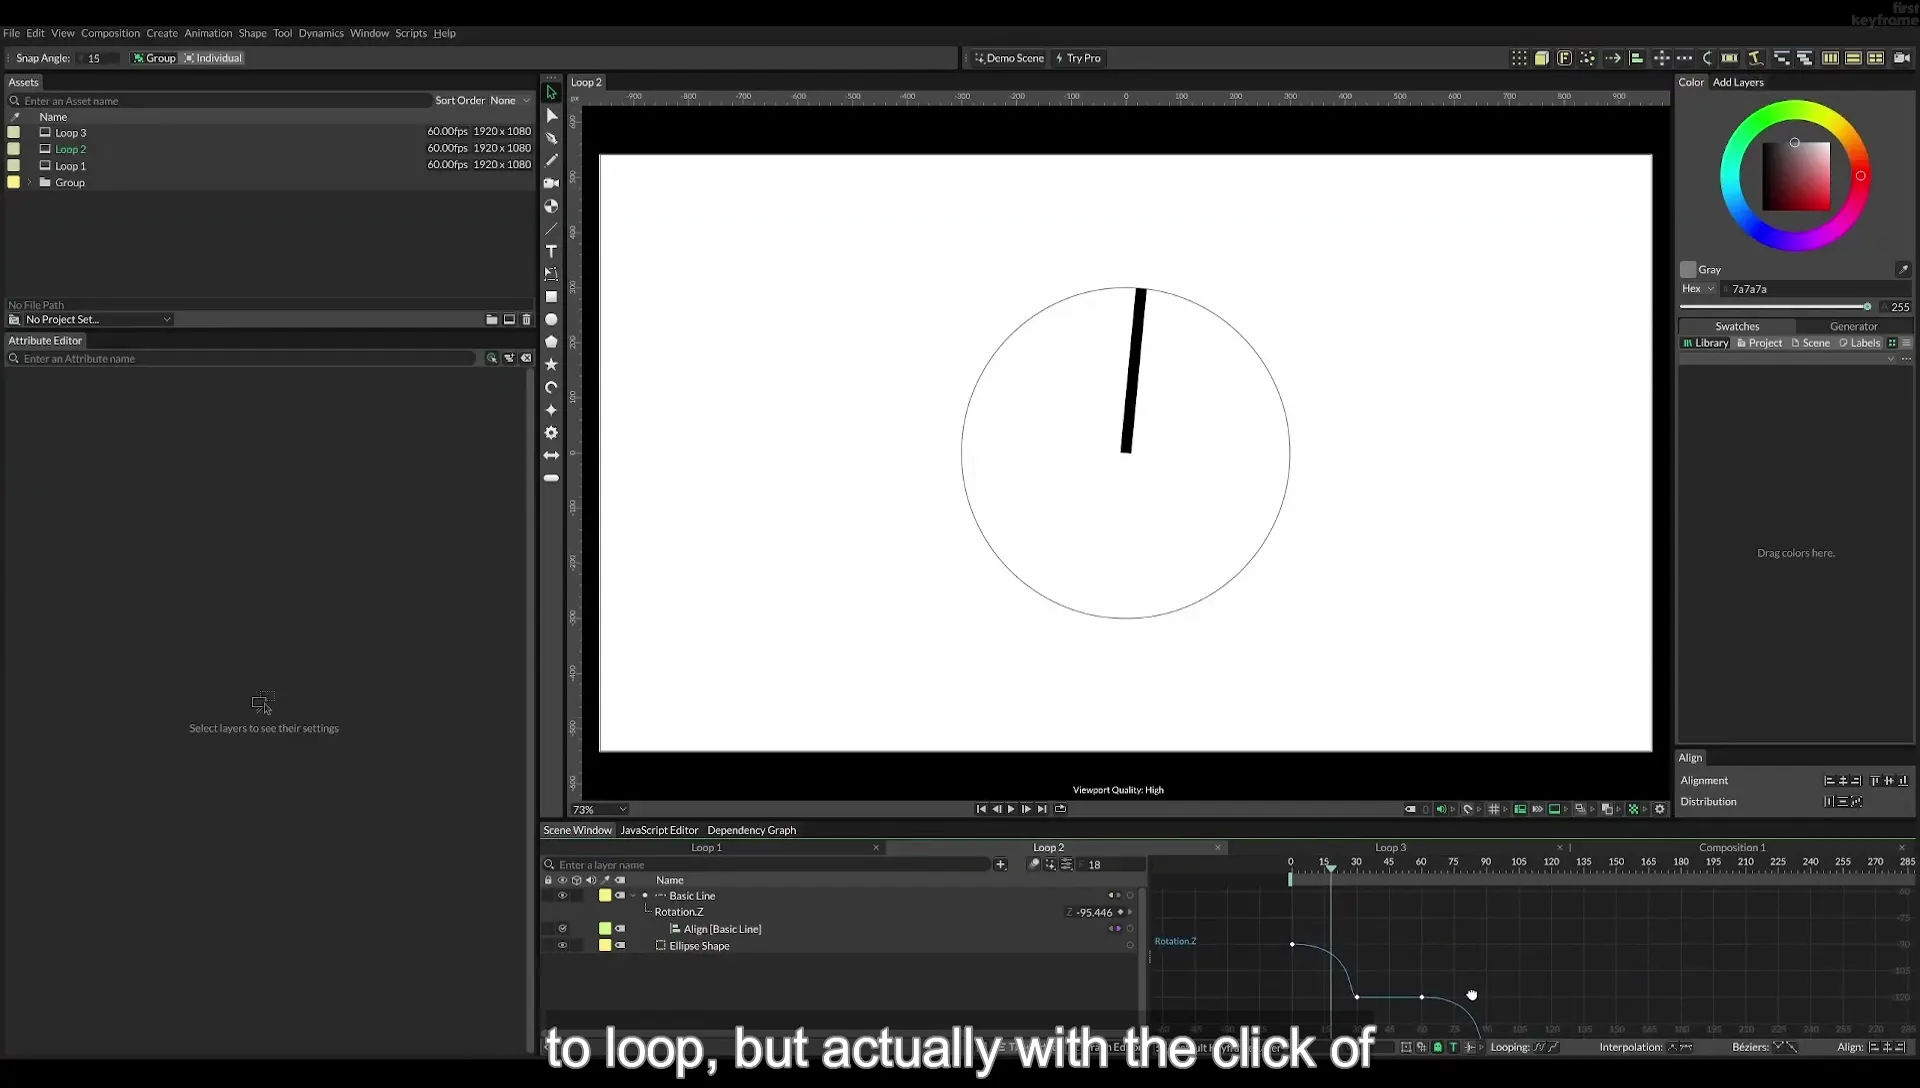Screen dimensions: 1920x1088
Task: Click the Try Pro button
Action: pos(1078,58)
